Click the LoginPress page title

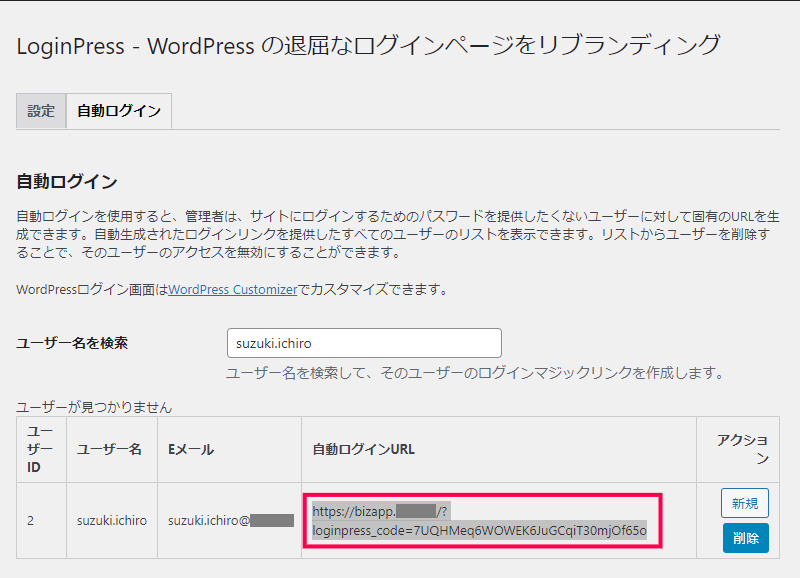pyautogui.click(x=368, y=46)
